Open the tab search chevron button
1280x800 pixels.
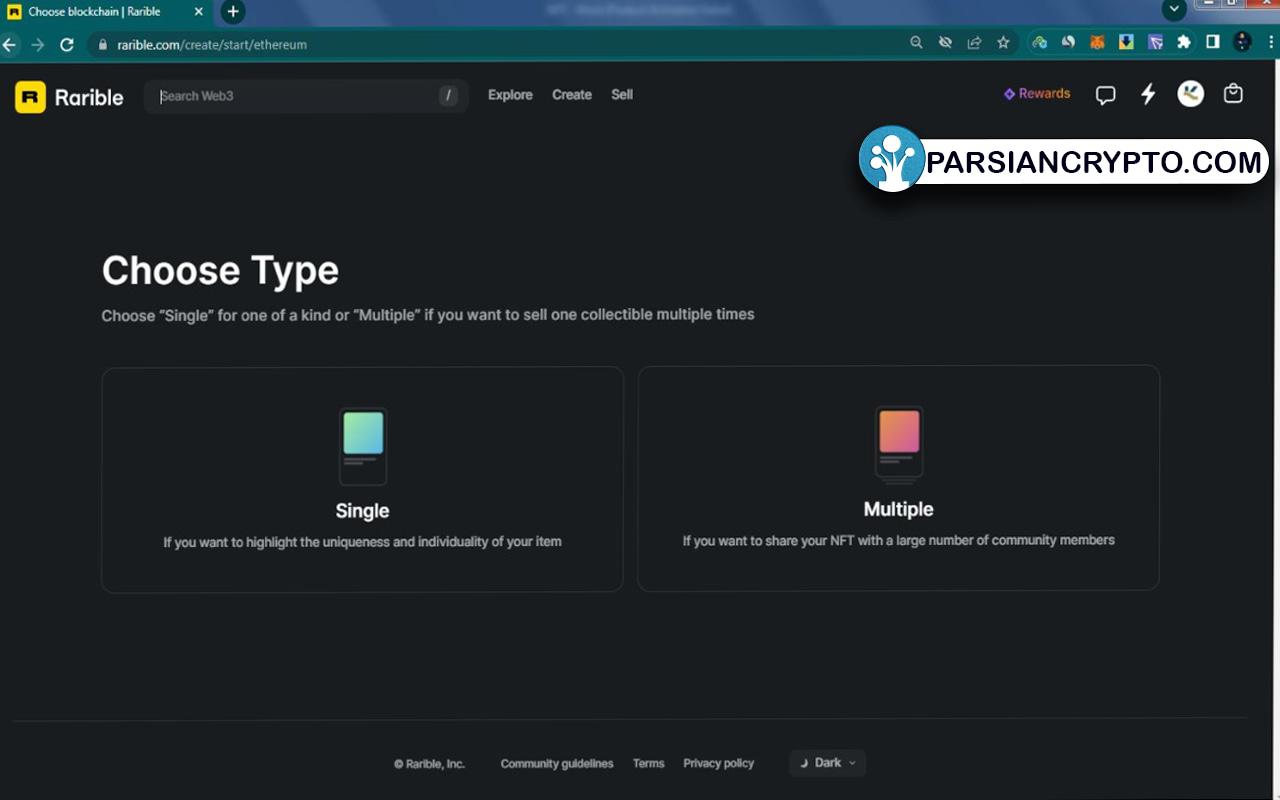point(1175,9)
